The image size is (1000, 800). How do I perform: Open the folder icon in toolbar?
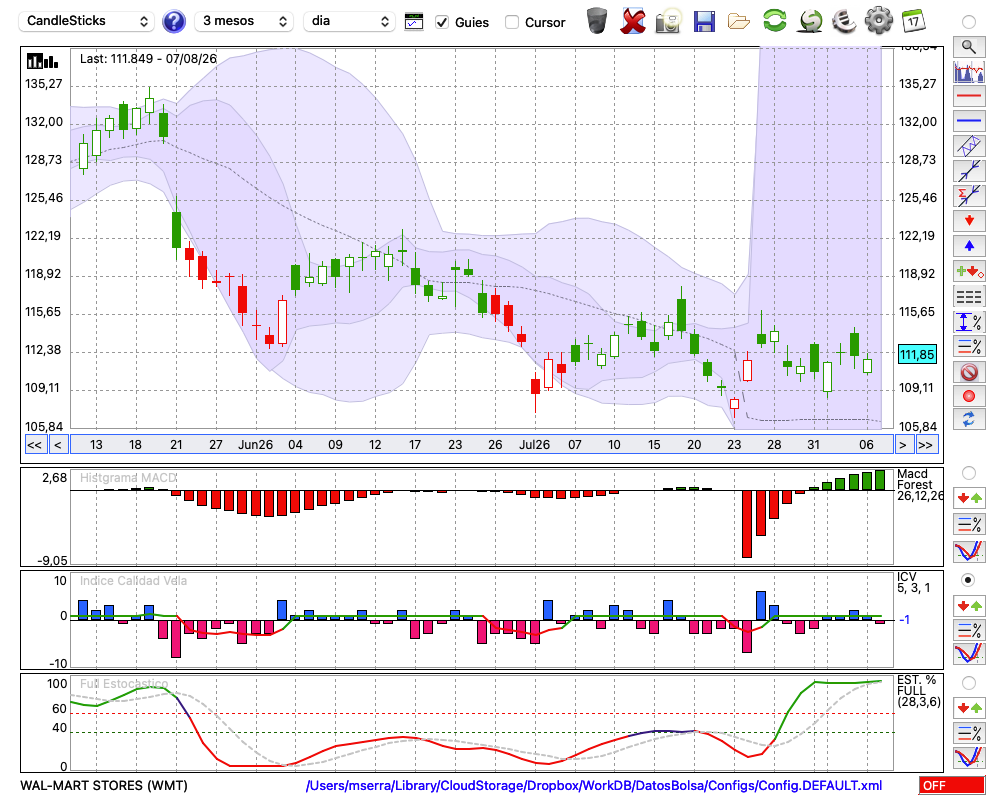click(x=739, y=22)
